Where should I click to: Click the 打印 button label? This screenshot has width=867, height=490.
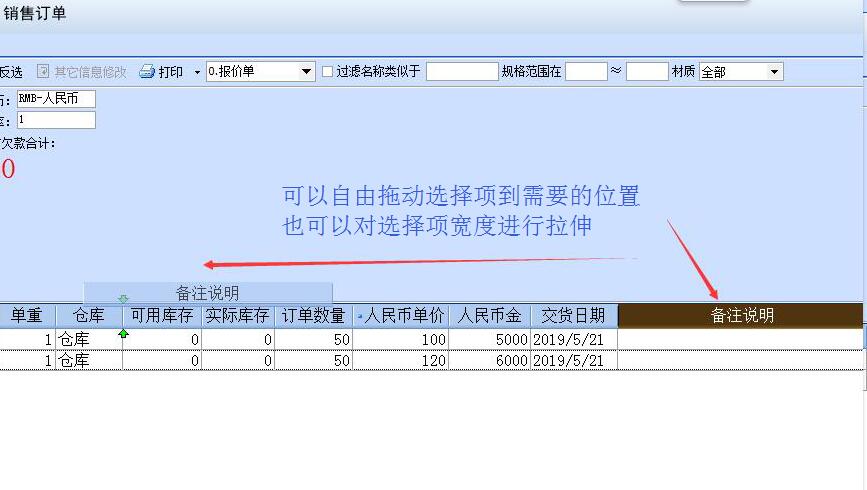click(x=170, y=72)
